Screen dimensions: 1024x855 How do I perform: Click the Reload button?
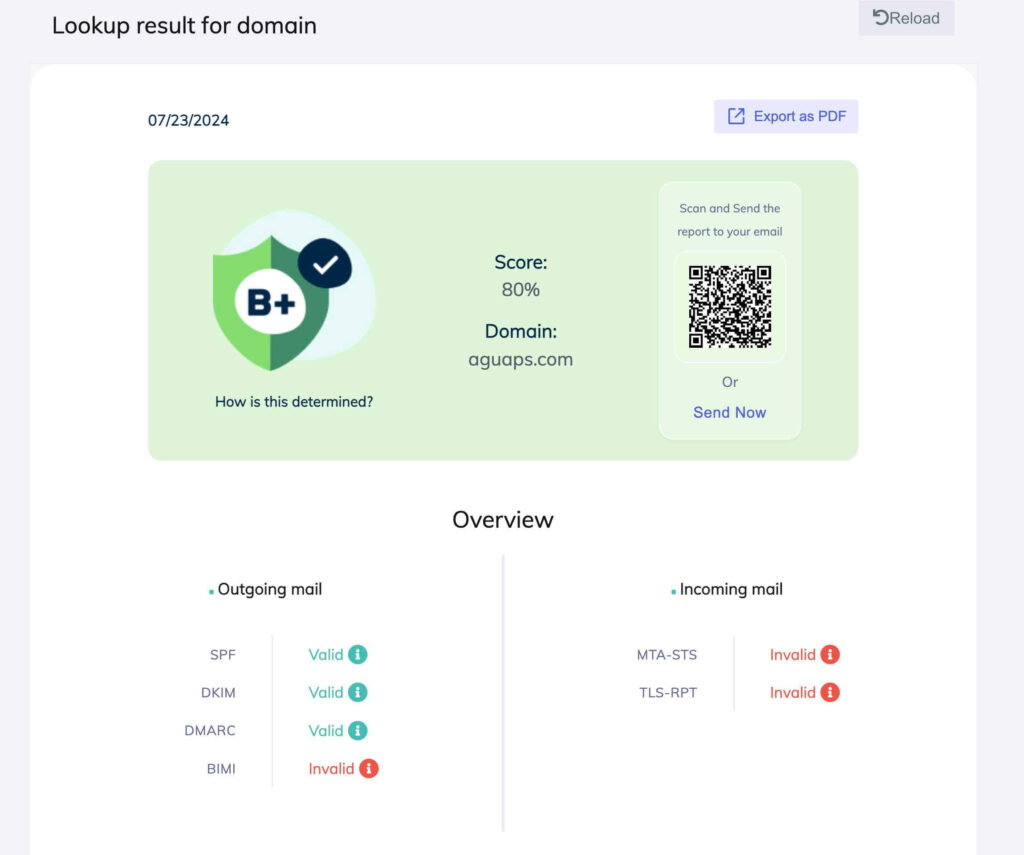pyautogui.click(x=906, y=18)
